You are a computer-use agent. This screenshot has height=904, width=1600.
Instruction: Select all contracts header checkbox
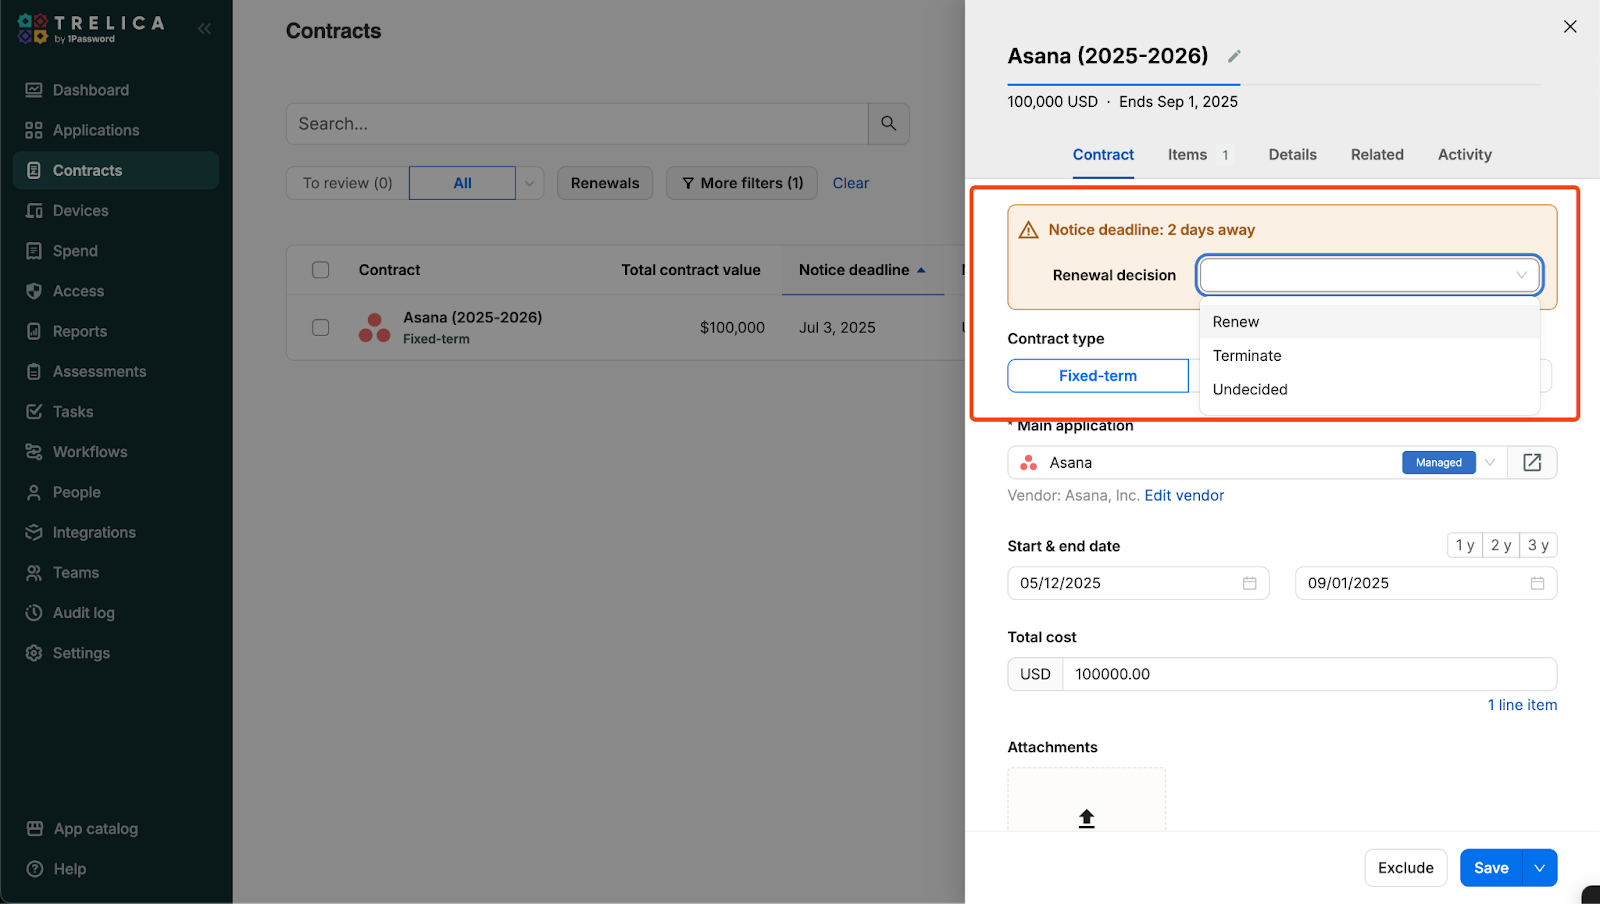click(x=320, y=270)
